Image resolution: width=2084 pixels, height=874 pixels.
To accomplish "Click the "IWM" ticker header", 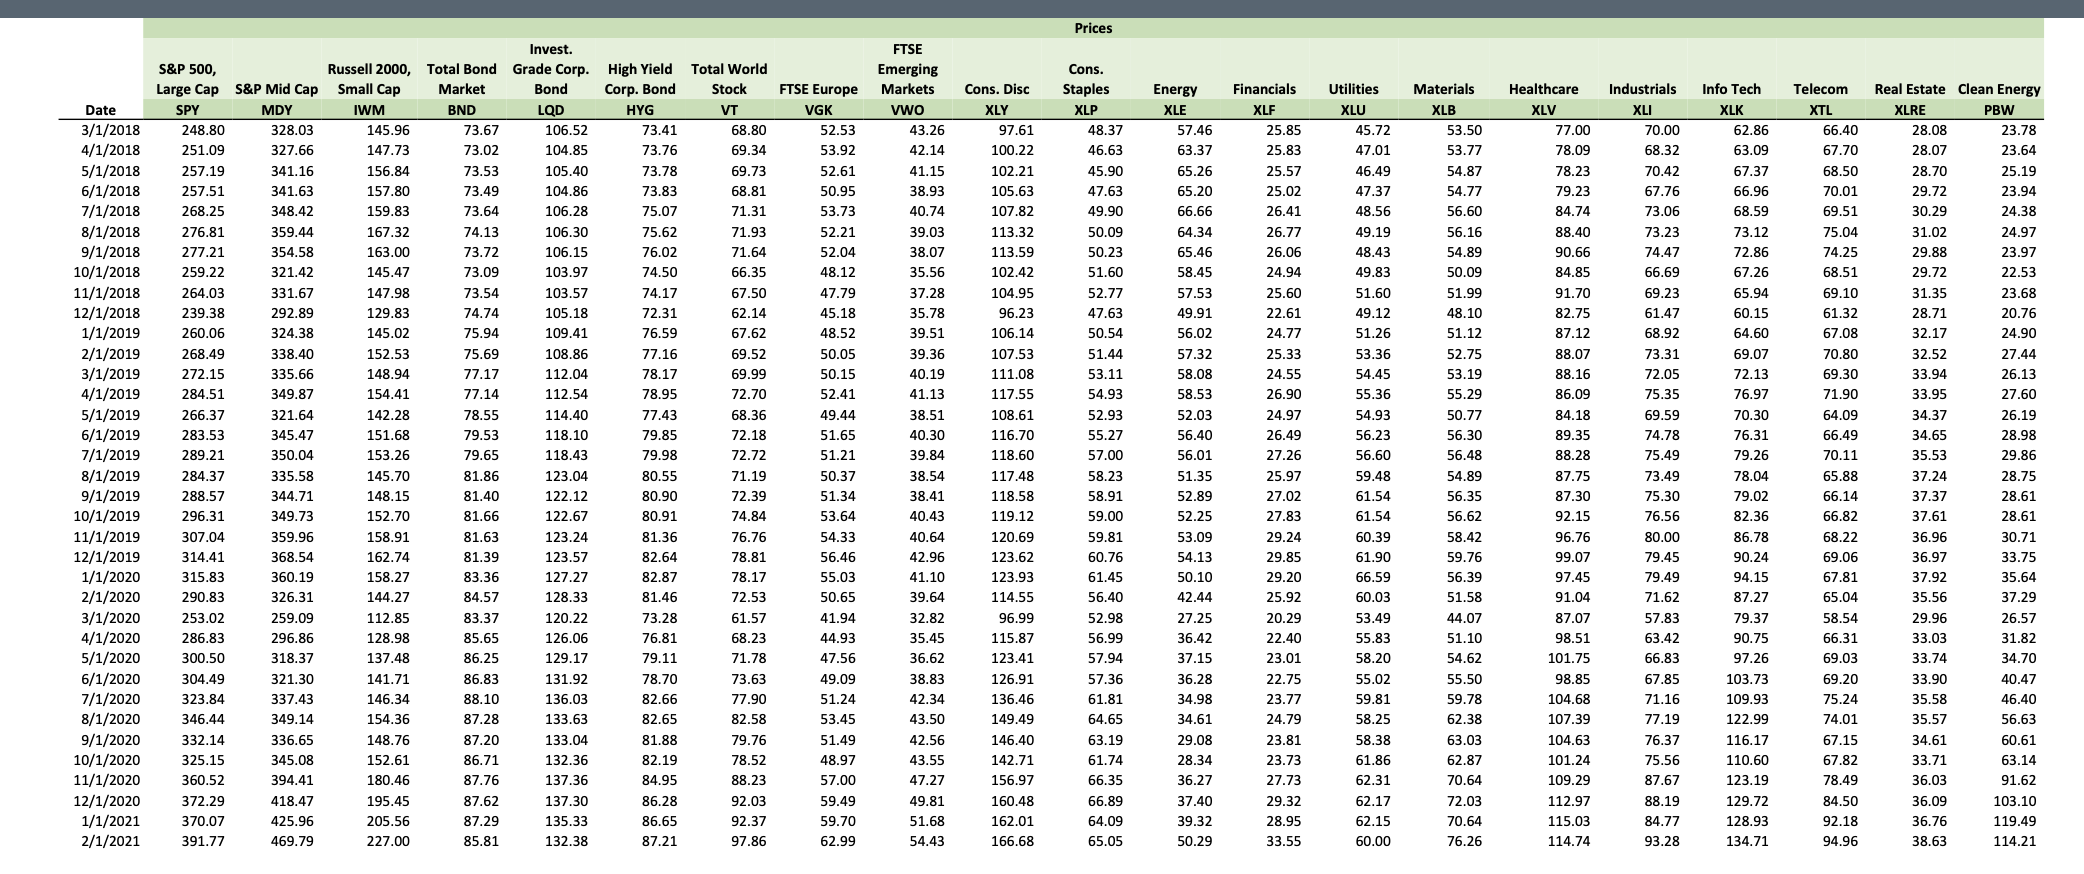I will coord(369,110).
